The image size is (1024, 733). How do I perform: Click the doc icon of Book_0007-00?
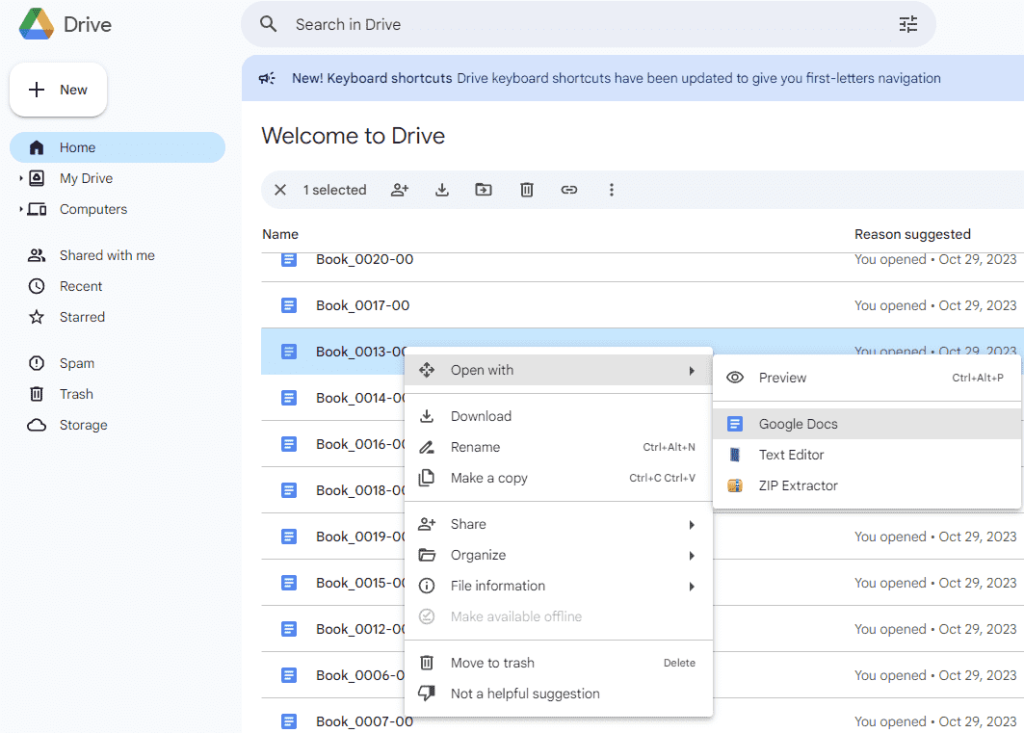tap(289, 721)
